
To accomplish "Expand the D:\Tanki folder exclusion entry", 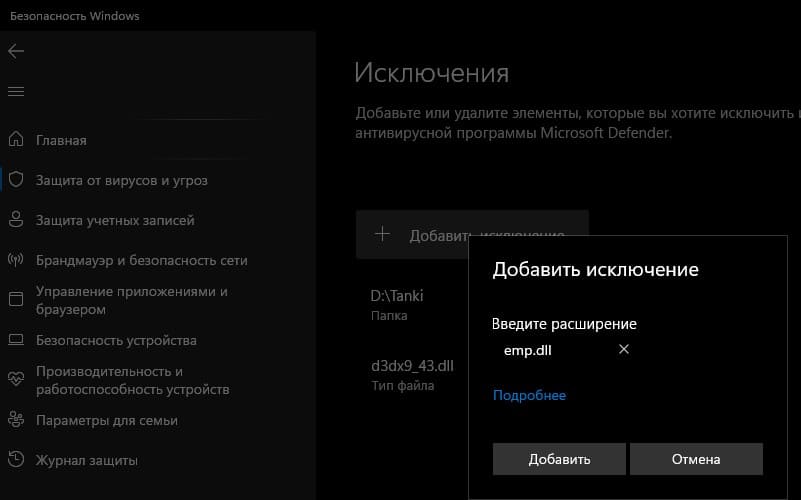I will [410, 304].
